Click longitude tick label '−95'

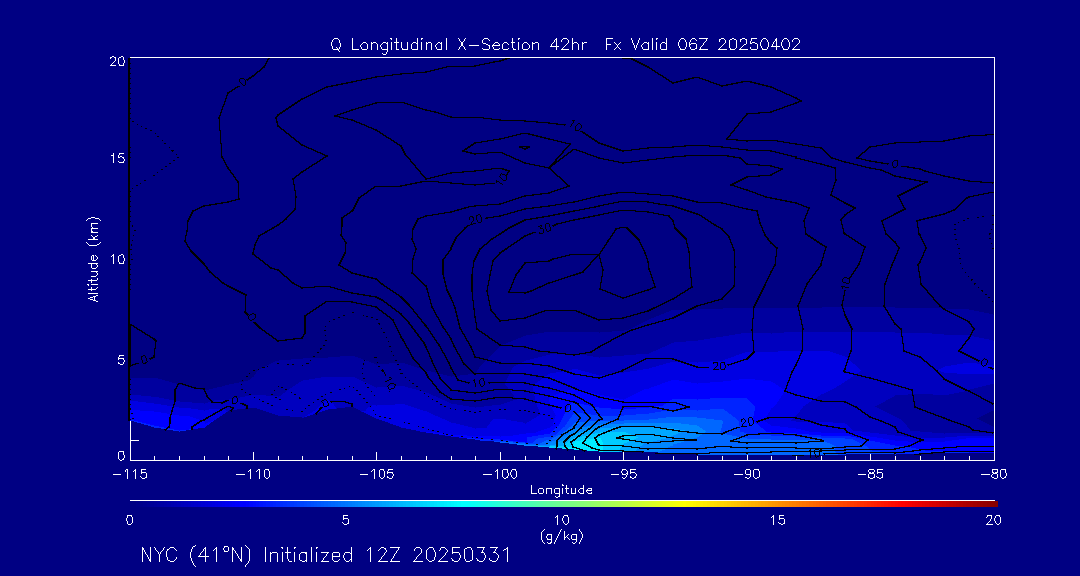click(x=623, y=474)
